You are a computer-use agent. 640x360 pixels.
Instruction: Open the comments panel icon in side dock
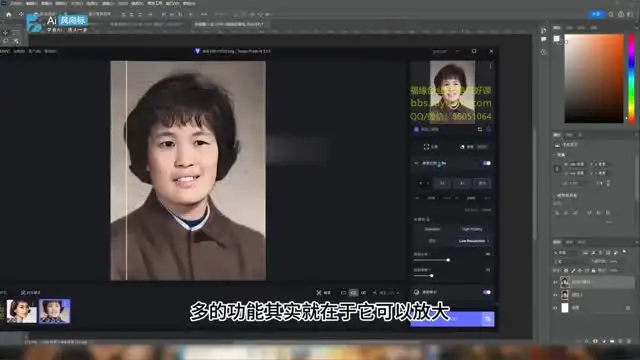click(543, 39)
